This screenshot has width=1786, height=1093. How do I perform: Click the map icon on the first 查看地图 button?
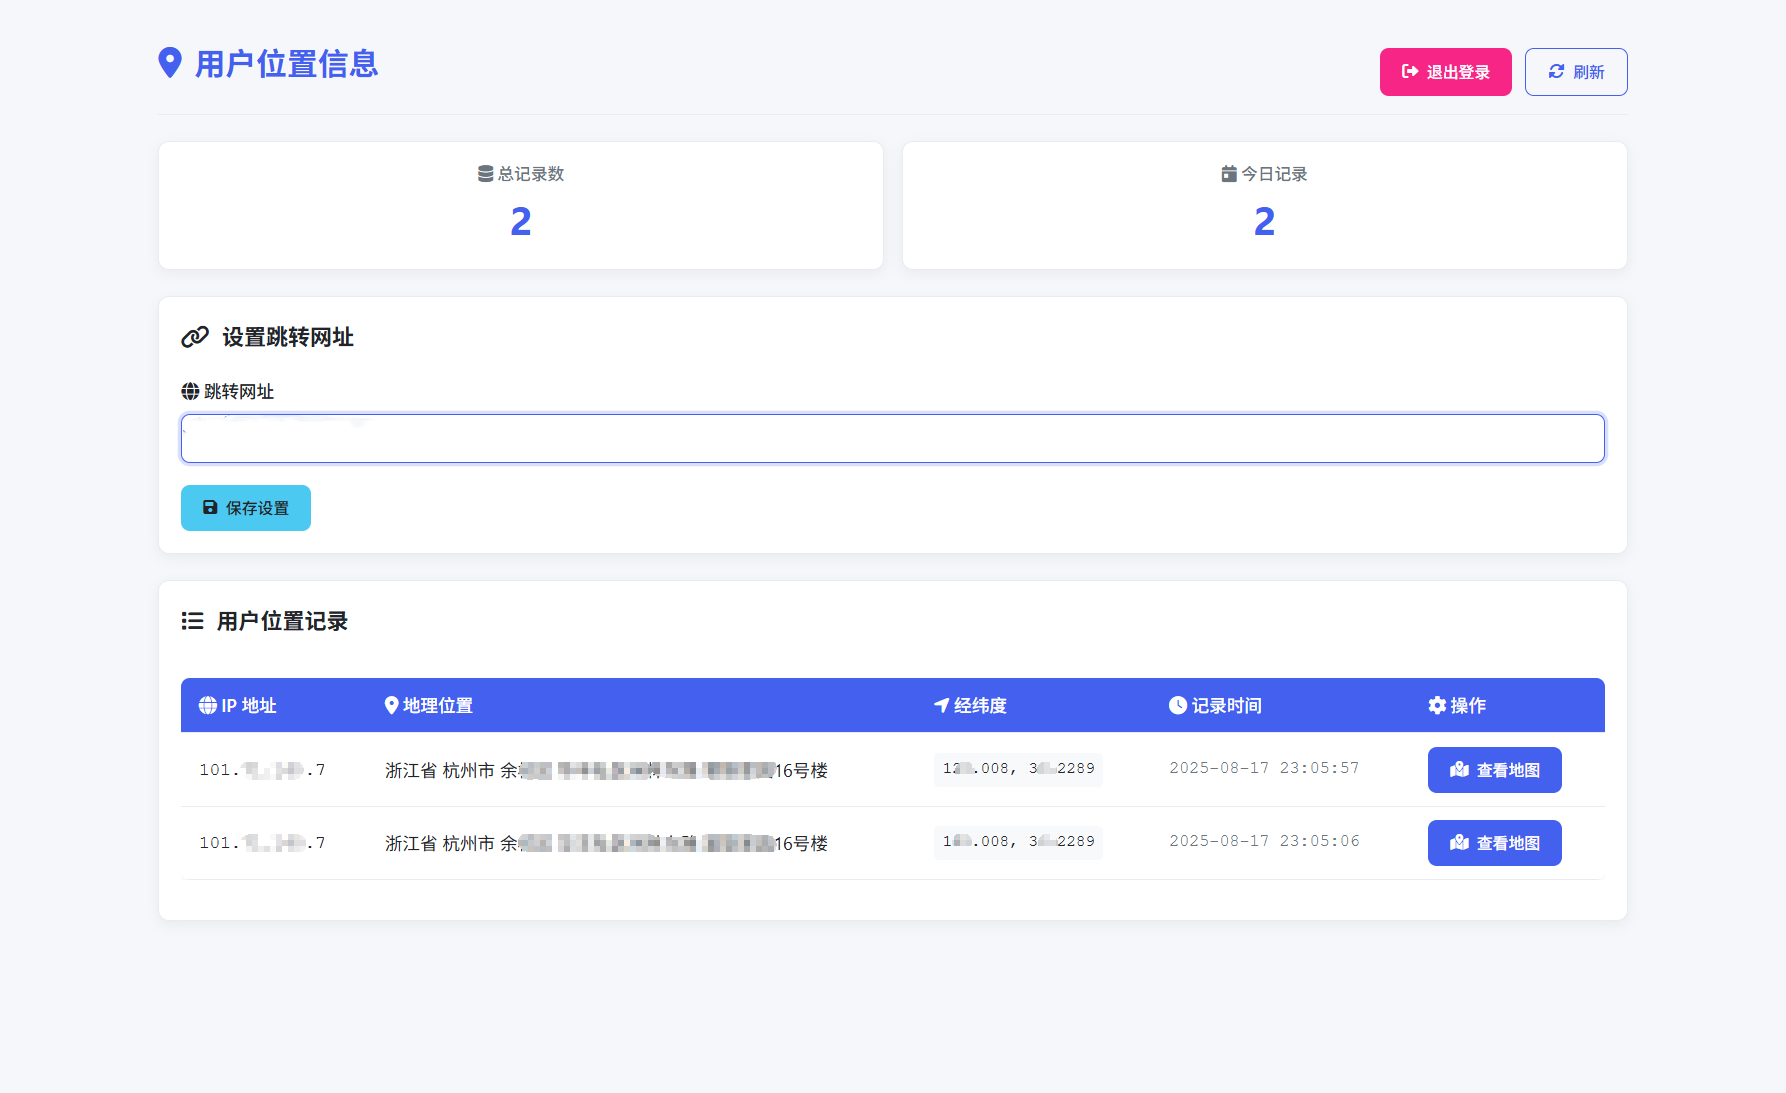click(x=1457, y=769)
